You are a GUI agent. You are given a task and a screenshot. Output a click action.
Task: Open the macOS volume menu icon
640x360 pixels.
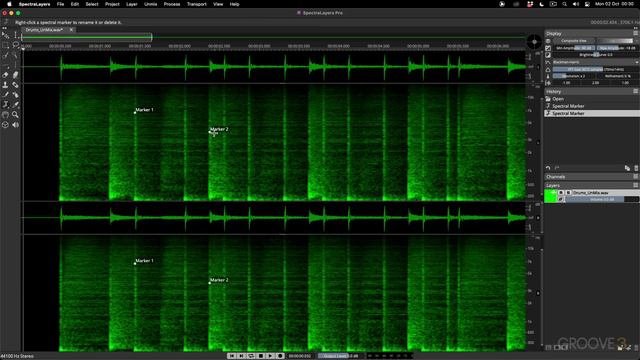tap(576, 4)
